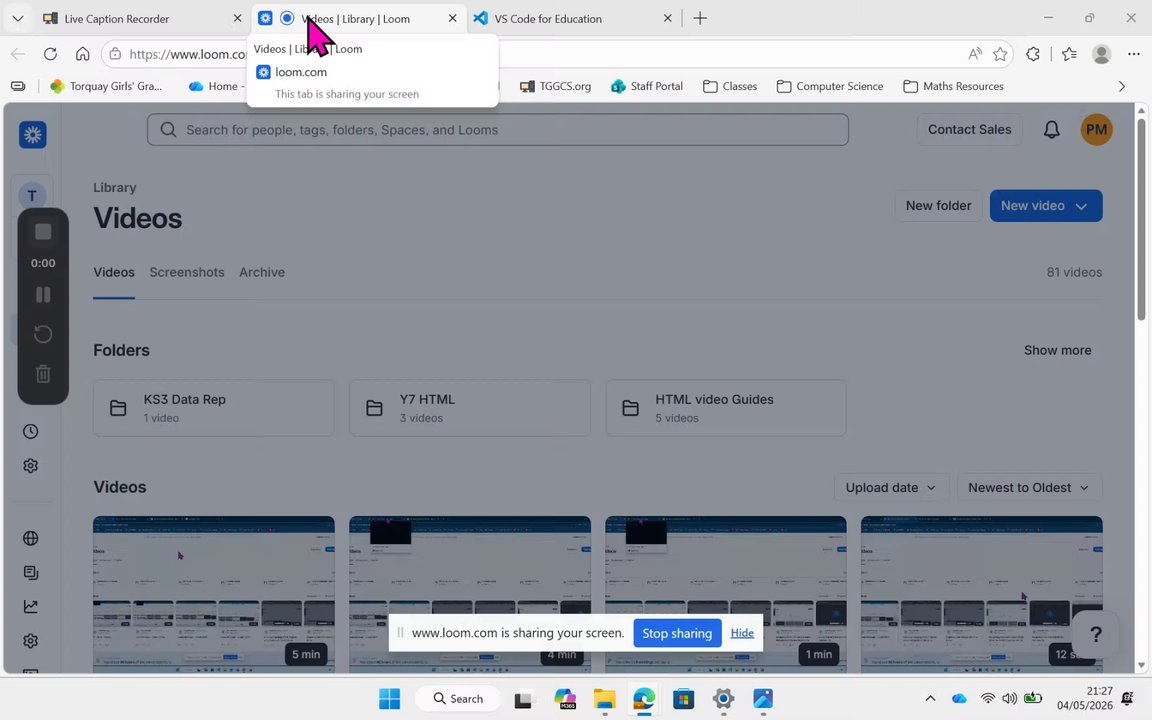This screenshot has height=720, width=1152.
Task: Open notifications bell icon
Action: click(1051, 130)
